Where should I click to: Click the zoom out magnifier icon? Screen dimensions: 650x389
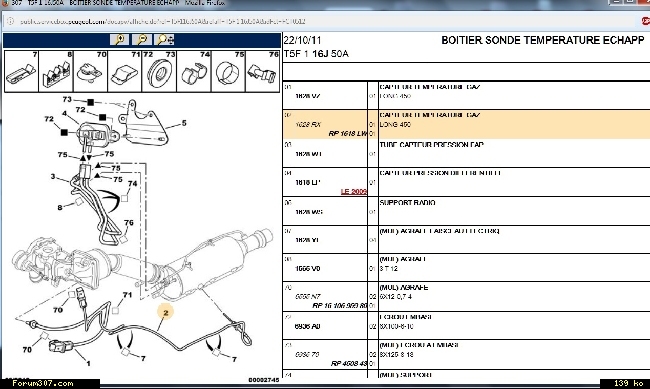142,40
